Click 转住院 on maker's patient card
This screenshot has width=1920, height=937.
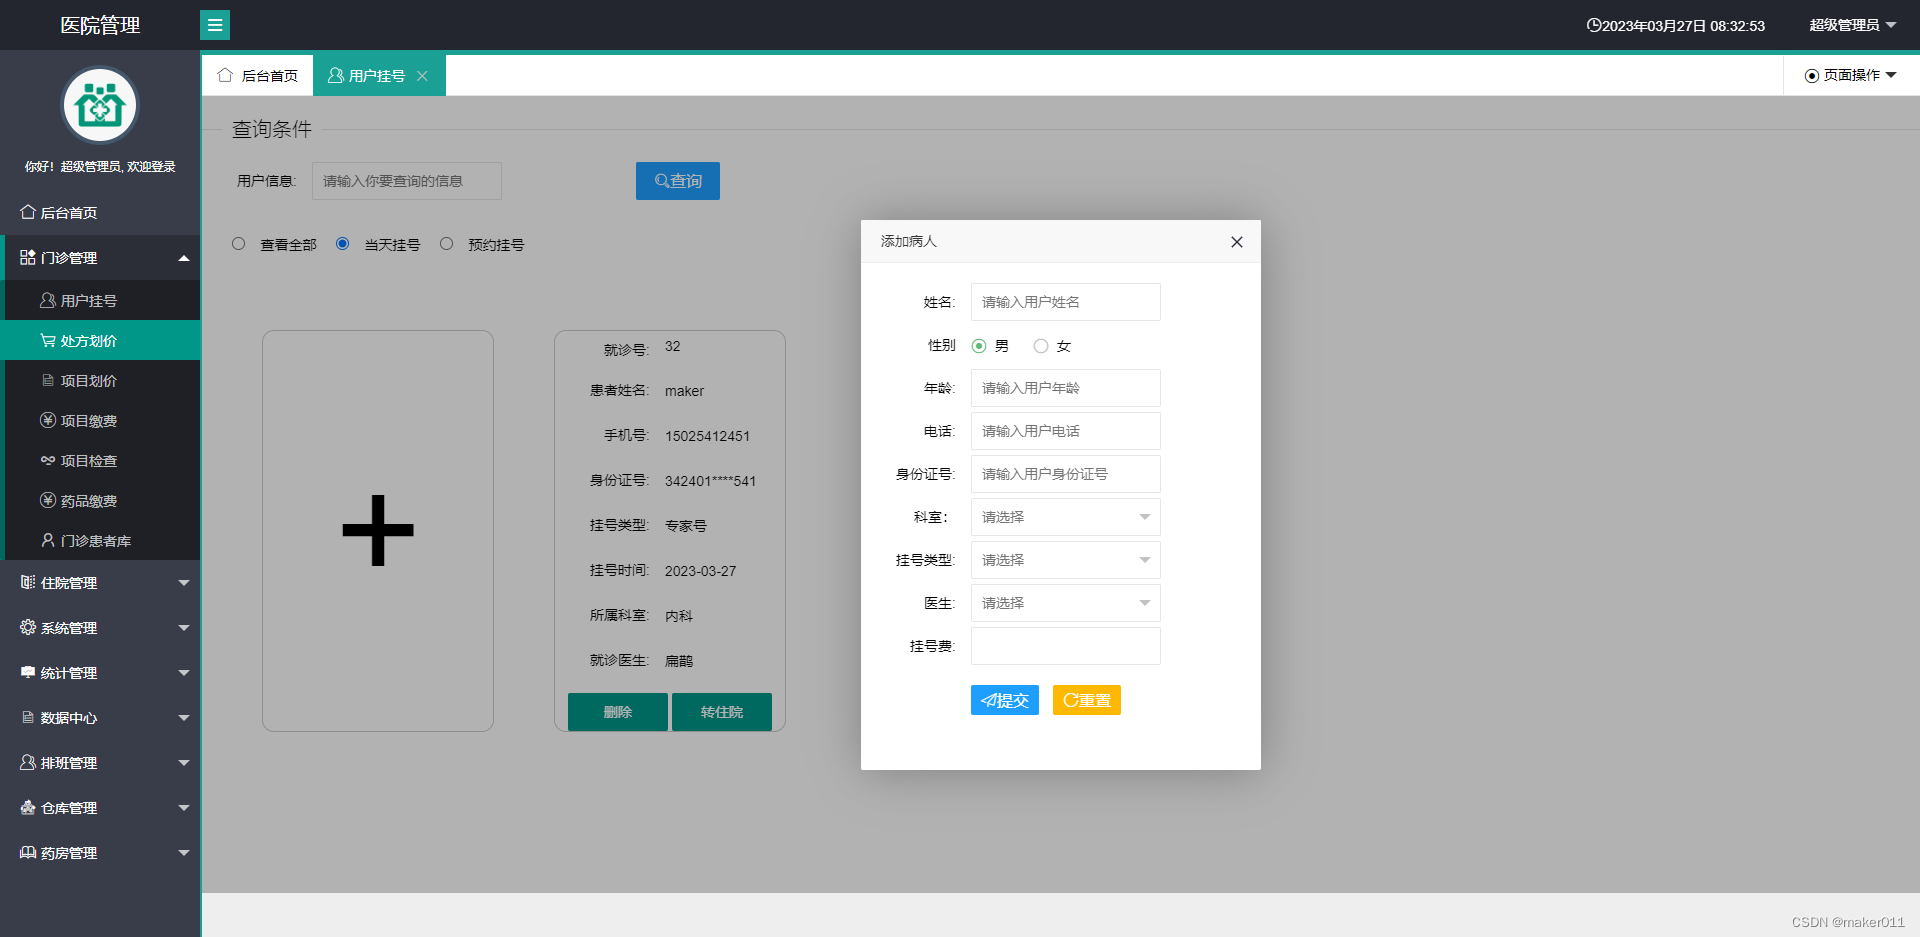pyautogui.click(x=722, y=712)
